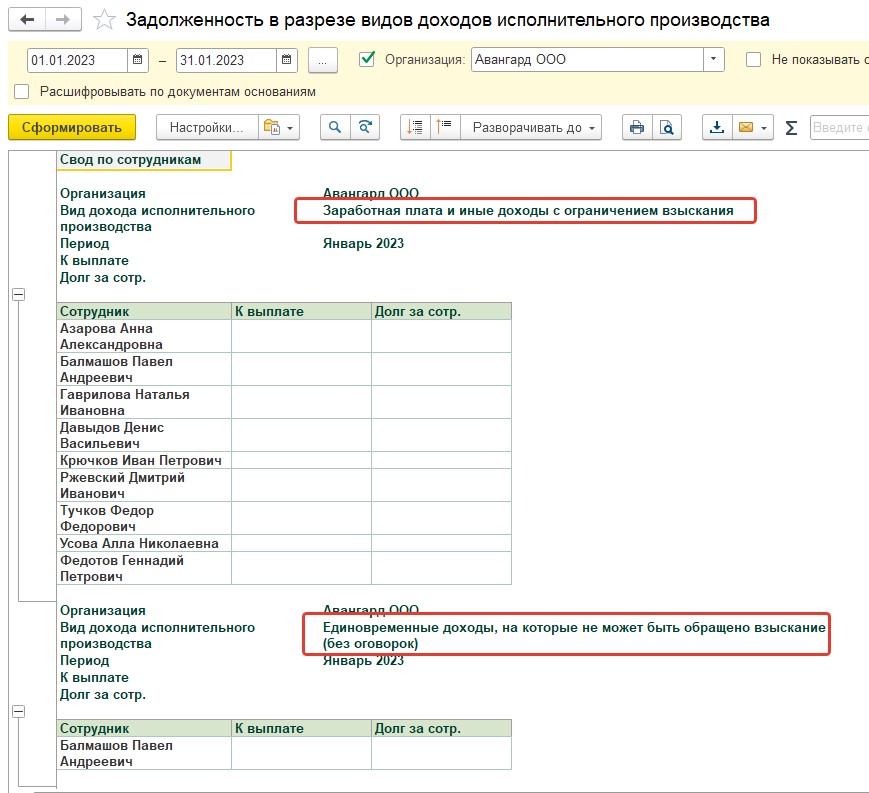Enable 'Расшифровывать по документам основаниям'
The image size is (869, 793).
22,91
